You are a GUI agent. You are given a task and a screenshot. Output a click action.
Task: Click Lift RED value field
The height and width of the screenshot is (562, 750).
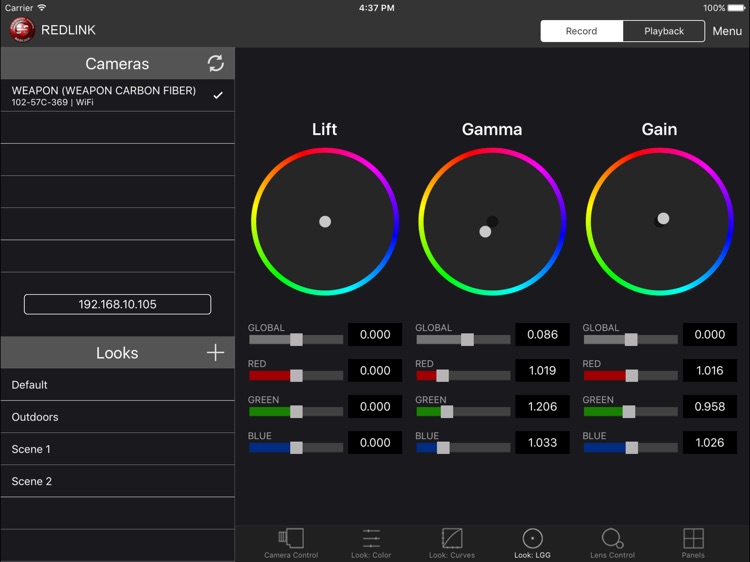[x=375, y=370]
